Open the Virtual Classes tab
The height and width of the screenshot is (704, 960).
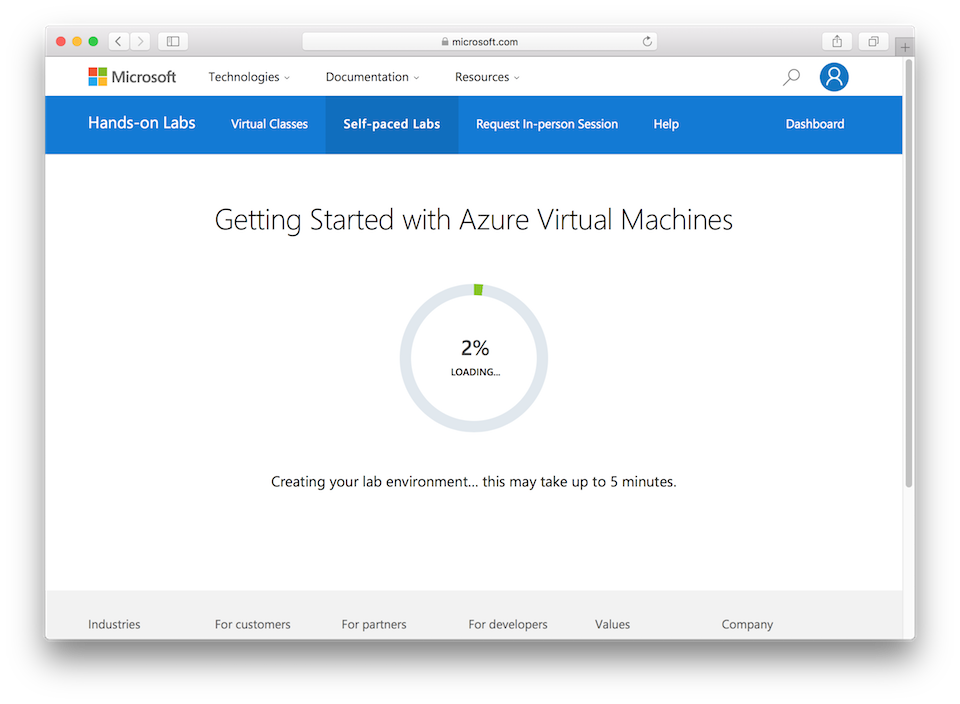click(269, 124)
